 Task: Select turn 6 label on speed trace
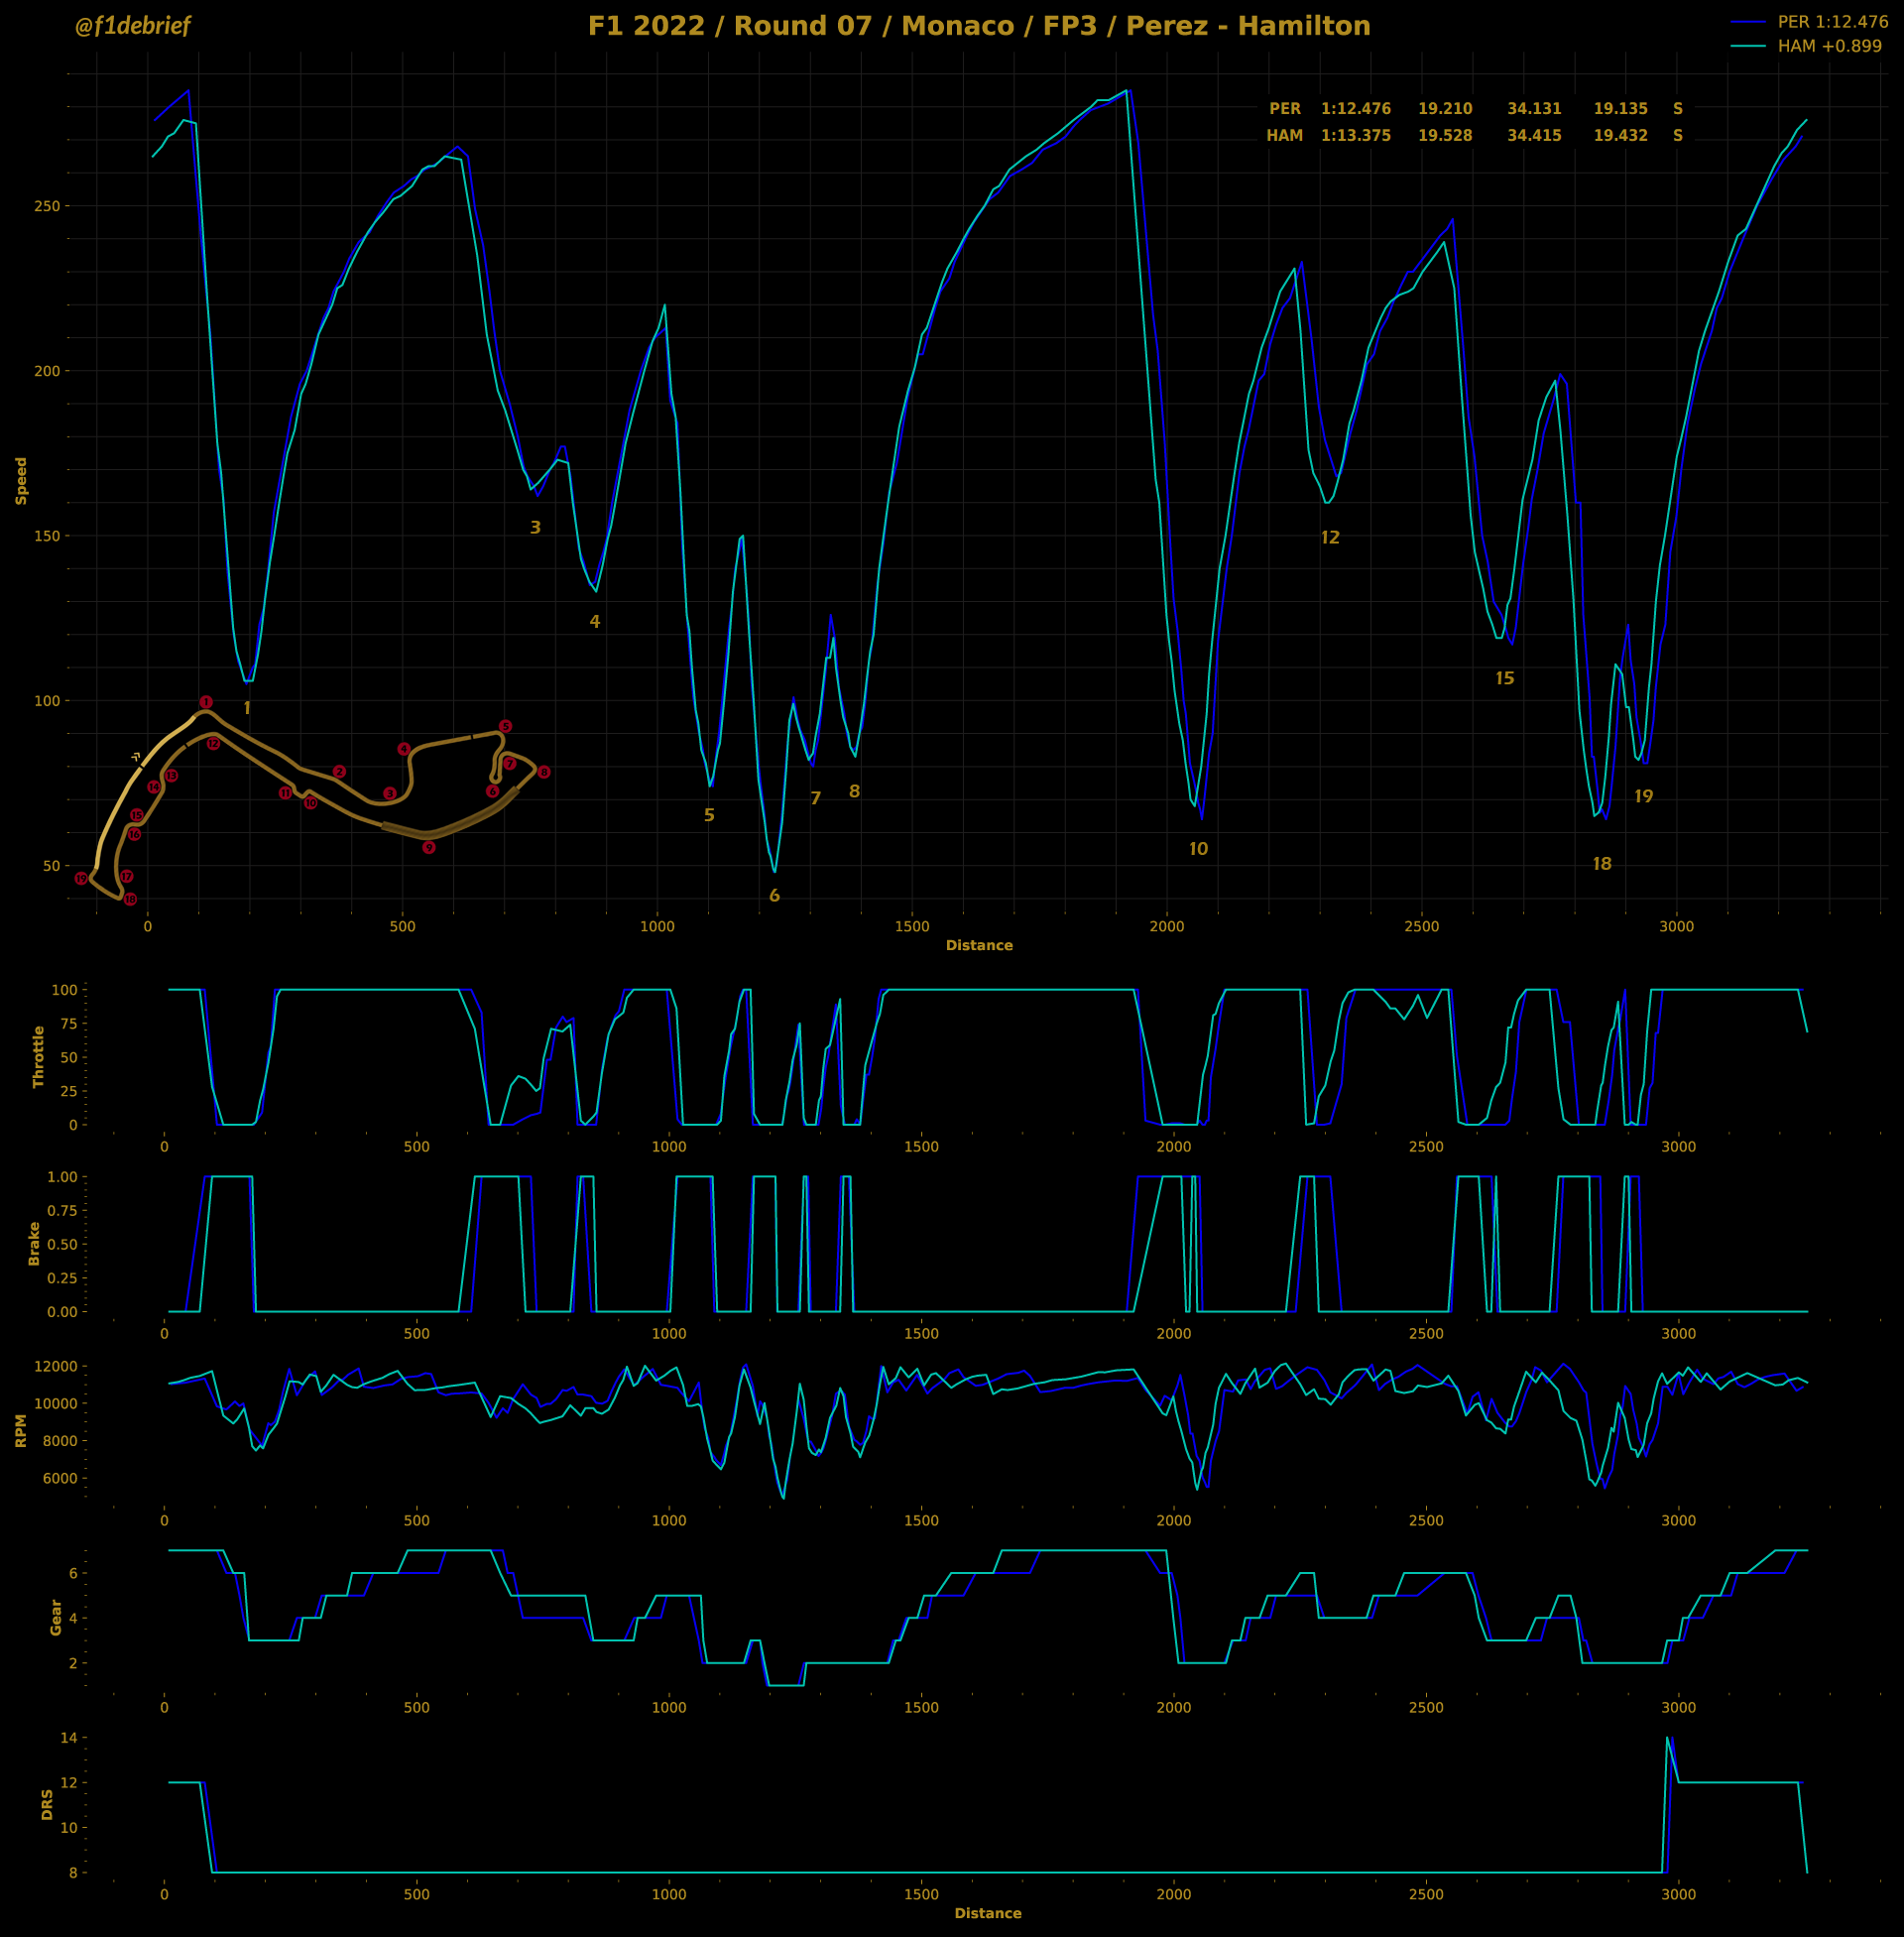click(x=775, y=895)
